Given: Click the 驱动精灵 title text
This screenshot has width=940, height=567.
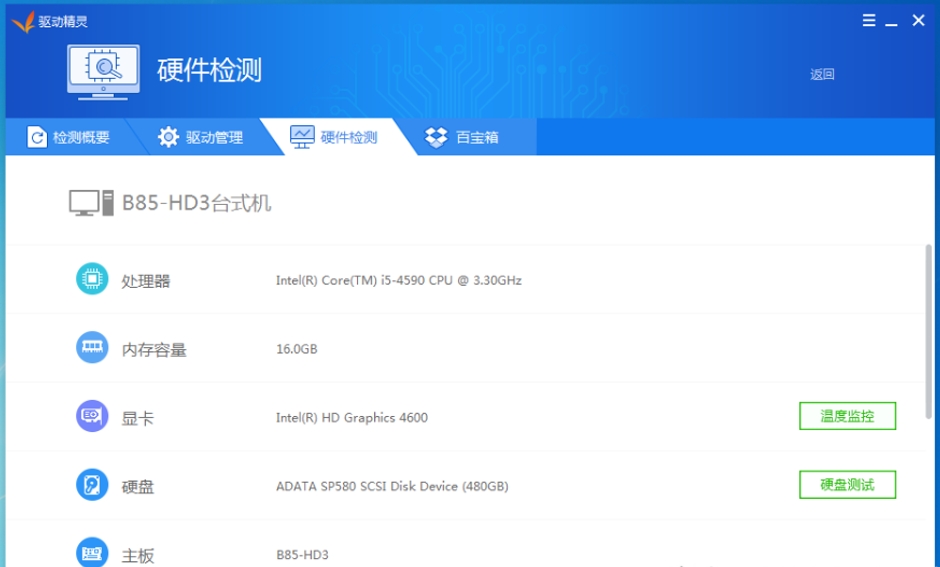Looking at the screenshot, I should [63, 22].
